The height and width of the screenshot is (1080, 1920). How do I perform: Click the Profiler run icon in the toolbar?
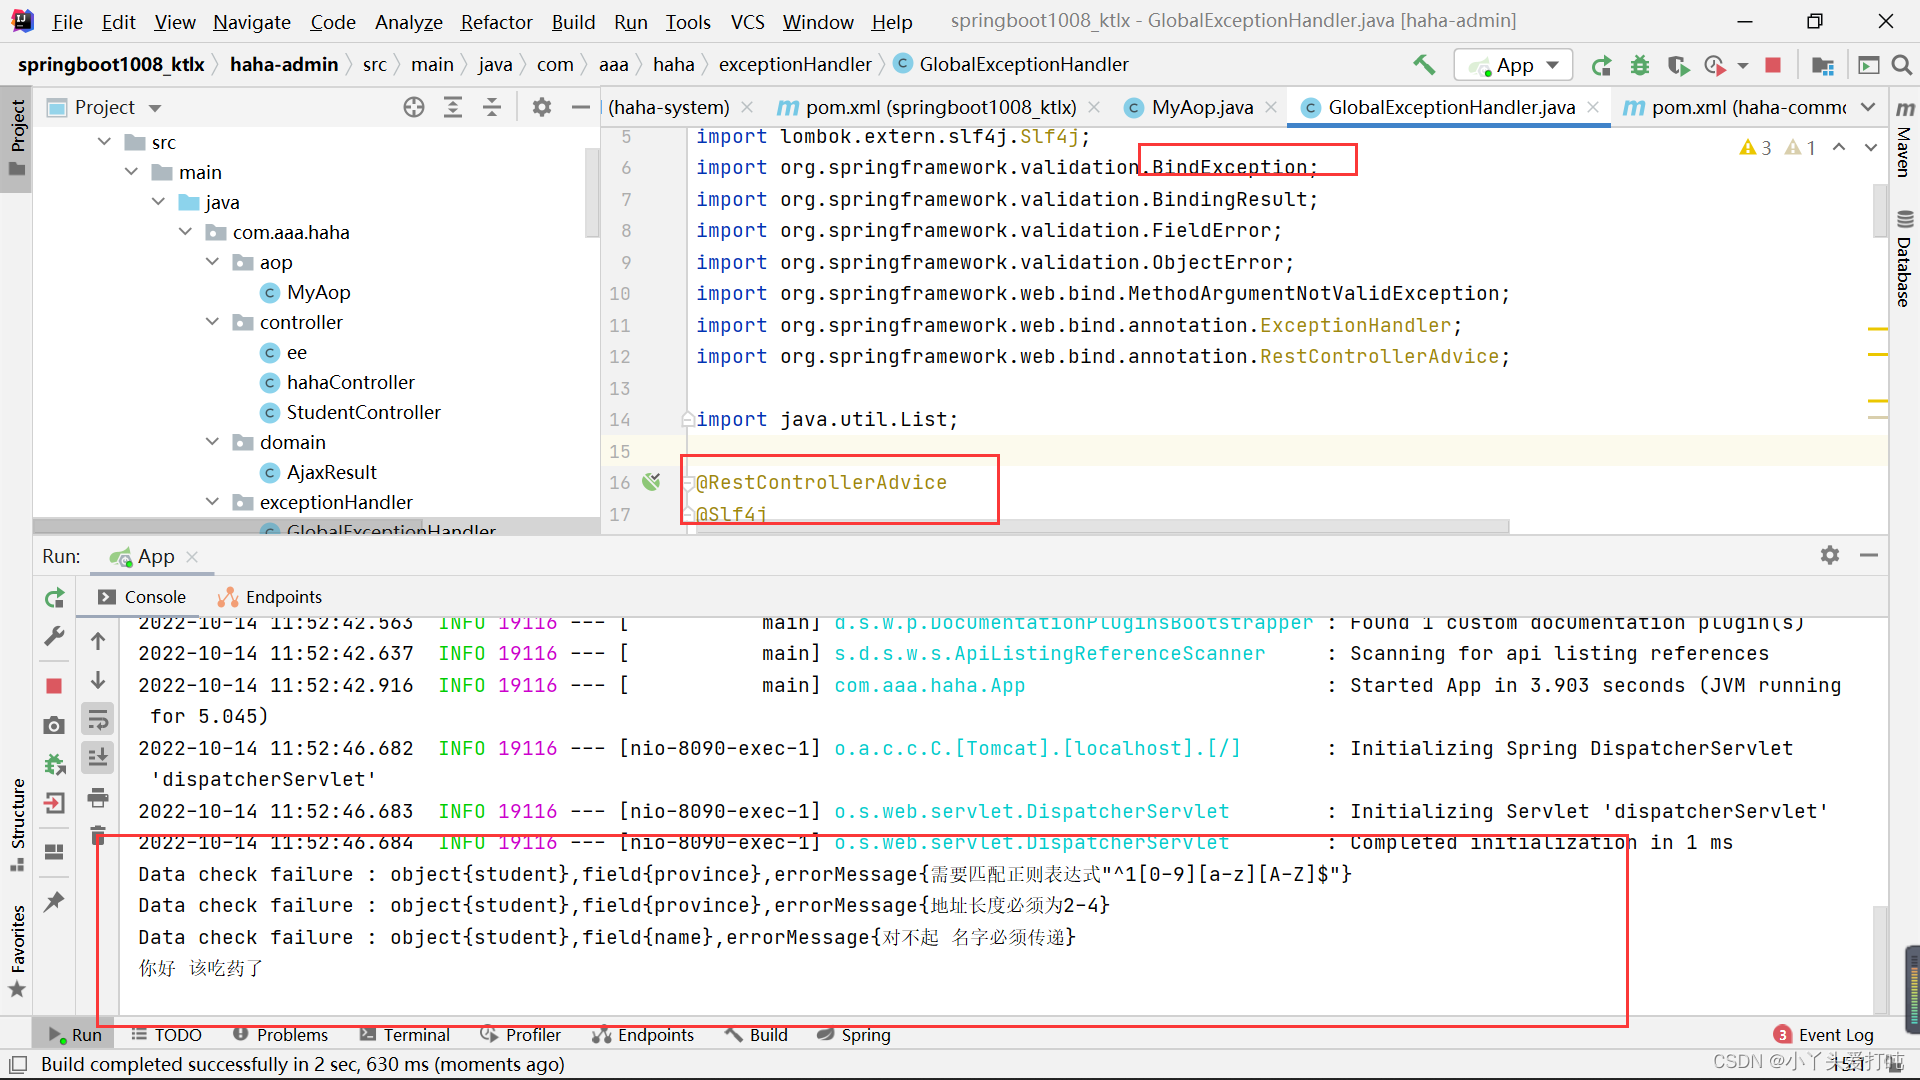[x=1716, y=65]
